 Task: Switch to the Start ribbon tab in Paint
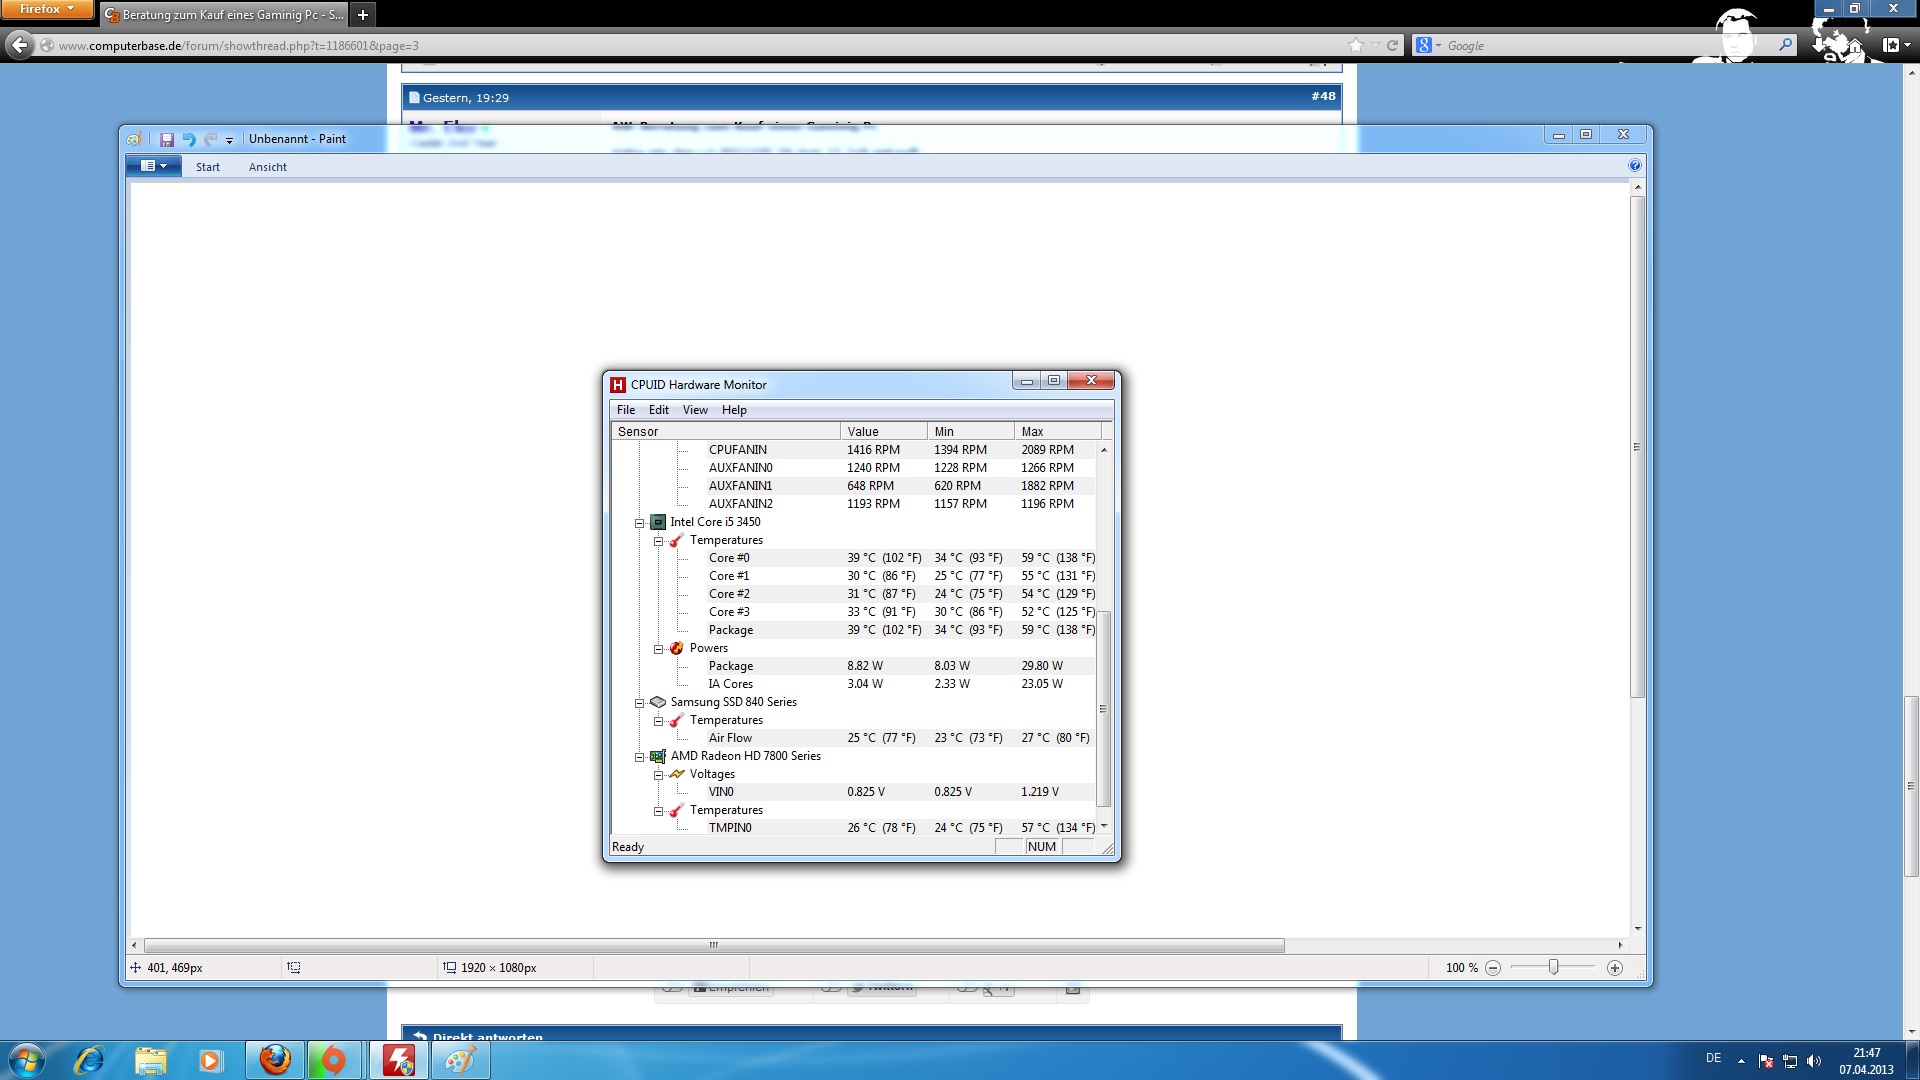coord(208,167)
